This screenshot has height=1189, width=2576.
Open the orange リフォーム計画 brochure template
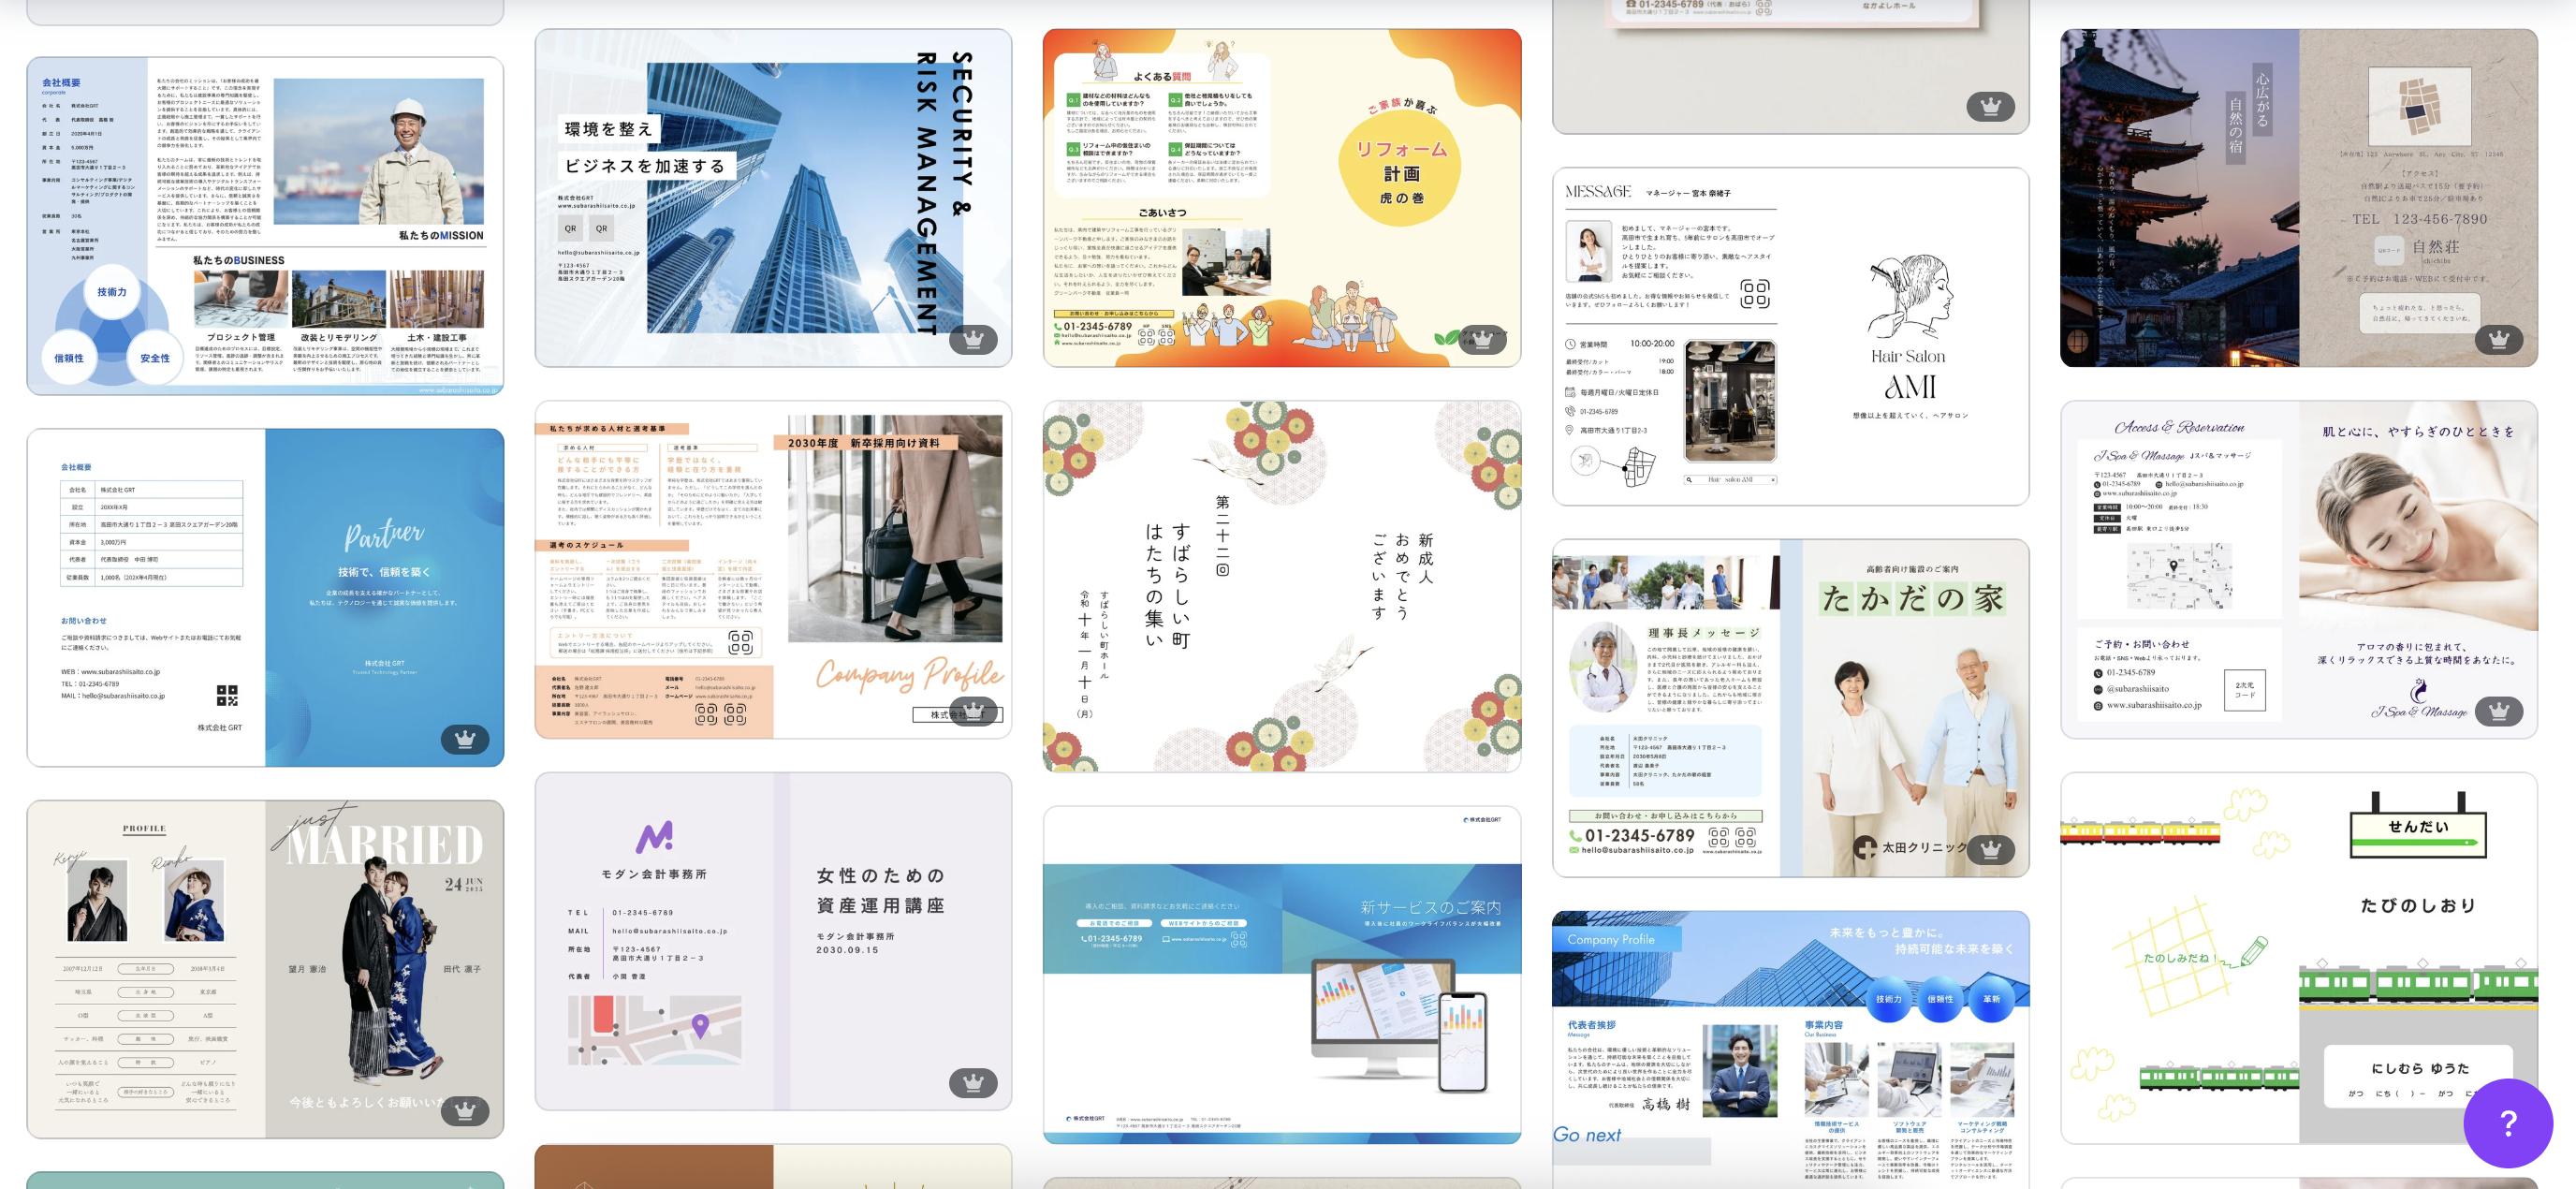[x=1282, y=198]
